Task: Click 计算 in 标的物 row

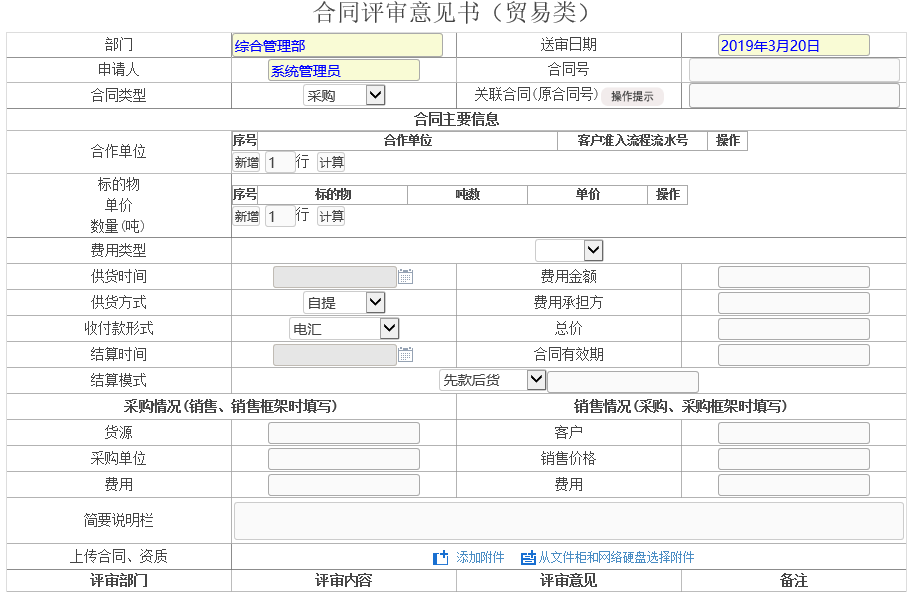Action: (x=331, y=217)
